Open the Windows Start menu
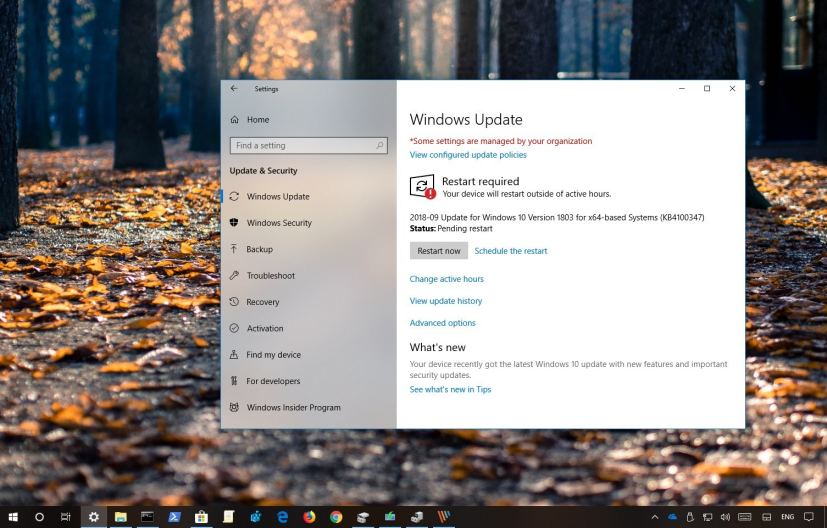Viewport: 827px width, 528px height. 13,517
